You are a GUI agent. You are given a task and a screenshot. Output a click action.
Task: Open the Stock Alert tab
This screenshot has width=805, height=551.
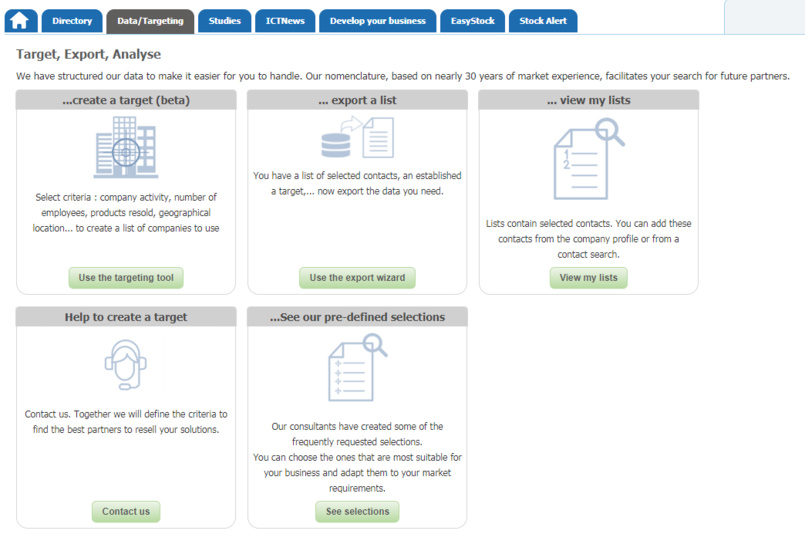(x=543, y=21)
